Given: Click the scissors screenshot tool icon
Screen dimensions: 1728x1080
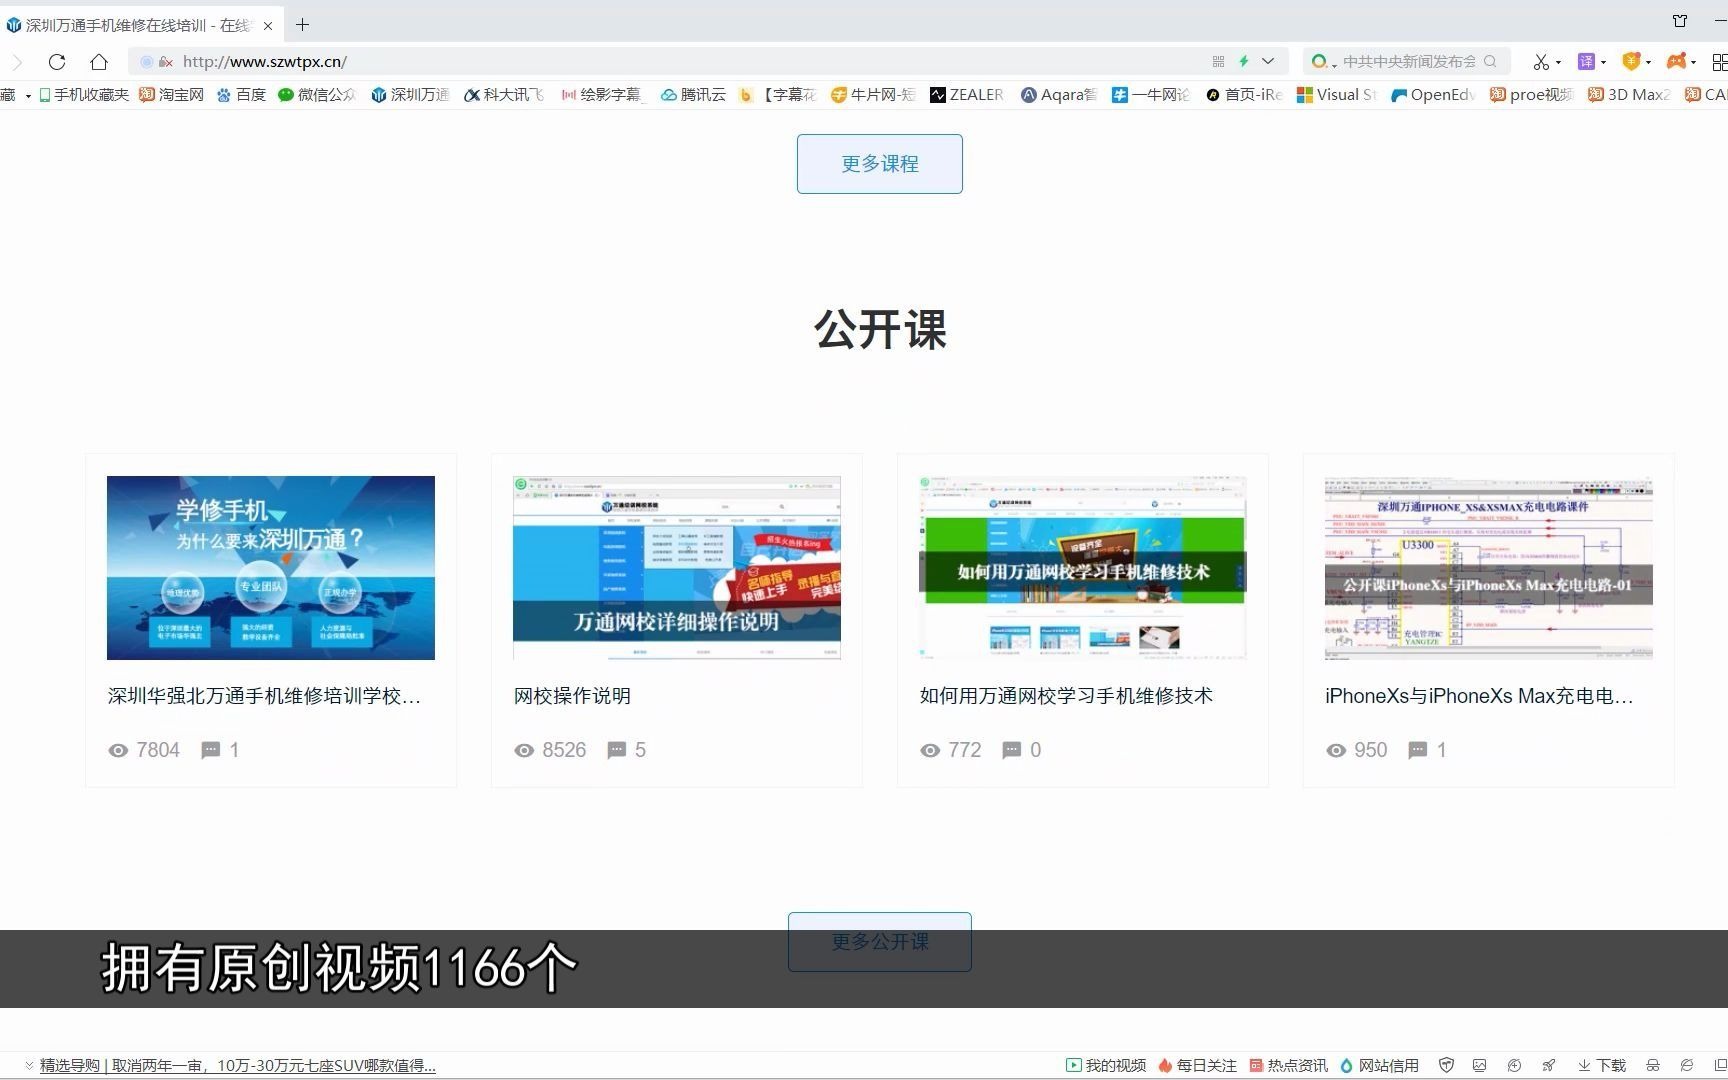Looking at the screenshot, I should point(1541,62).
